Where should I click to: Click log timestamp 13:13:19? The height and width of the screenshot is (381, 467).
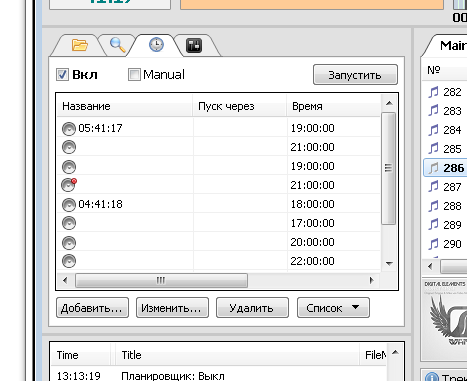click(x=78, y=376)
